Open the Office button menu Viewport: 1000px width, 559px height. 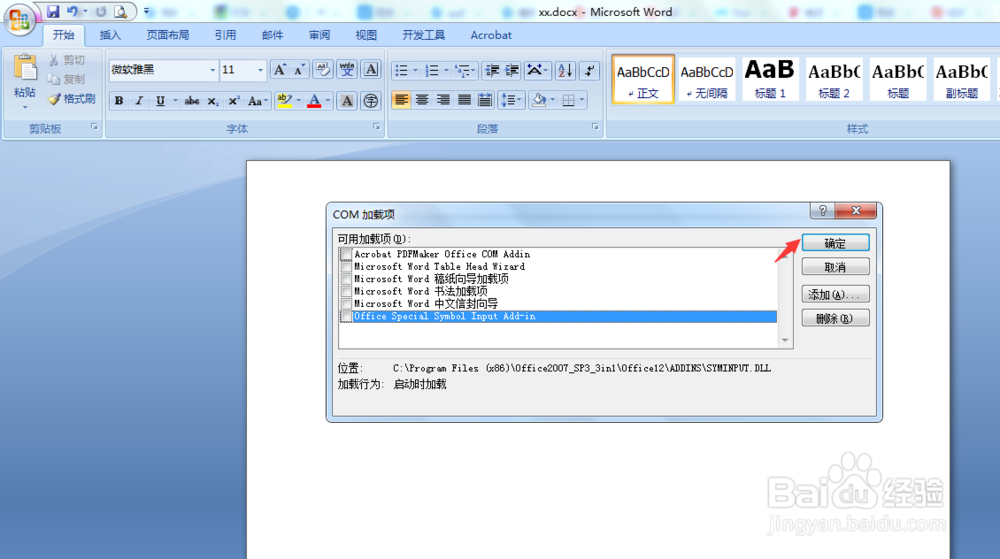point(19,20)
